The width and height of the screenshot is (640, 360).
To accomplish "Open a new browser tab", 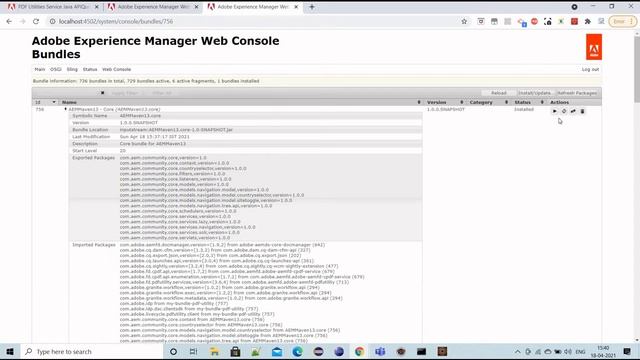I will 312,7.
